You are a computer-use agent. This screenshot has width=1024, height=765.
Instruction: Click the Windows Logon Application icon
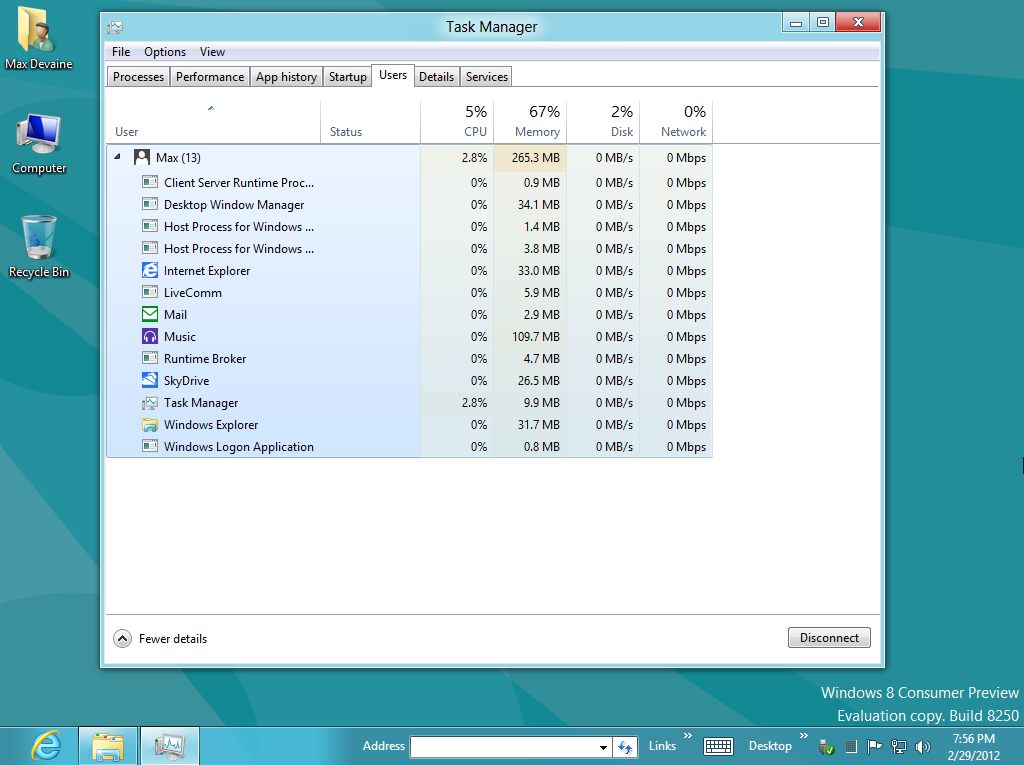pos(150,446)
